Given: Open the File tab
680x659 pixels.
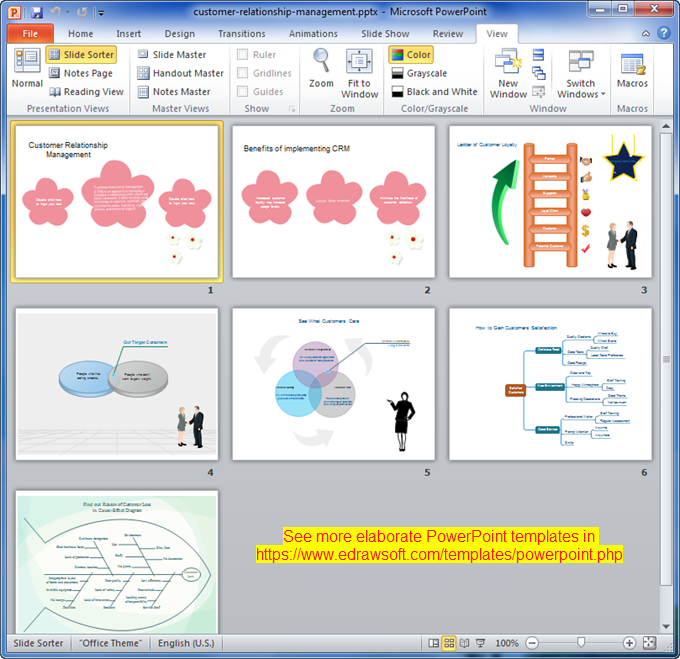Looking at the screenshot, I should pyautogui.click(x=30, y=33).
